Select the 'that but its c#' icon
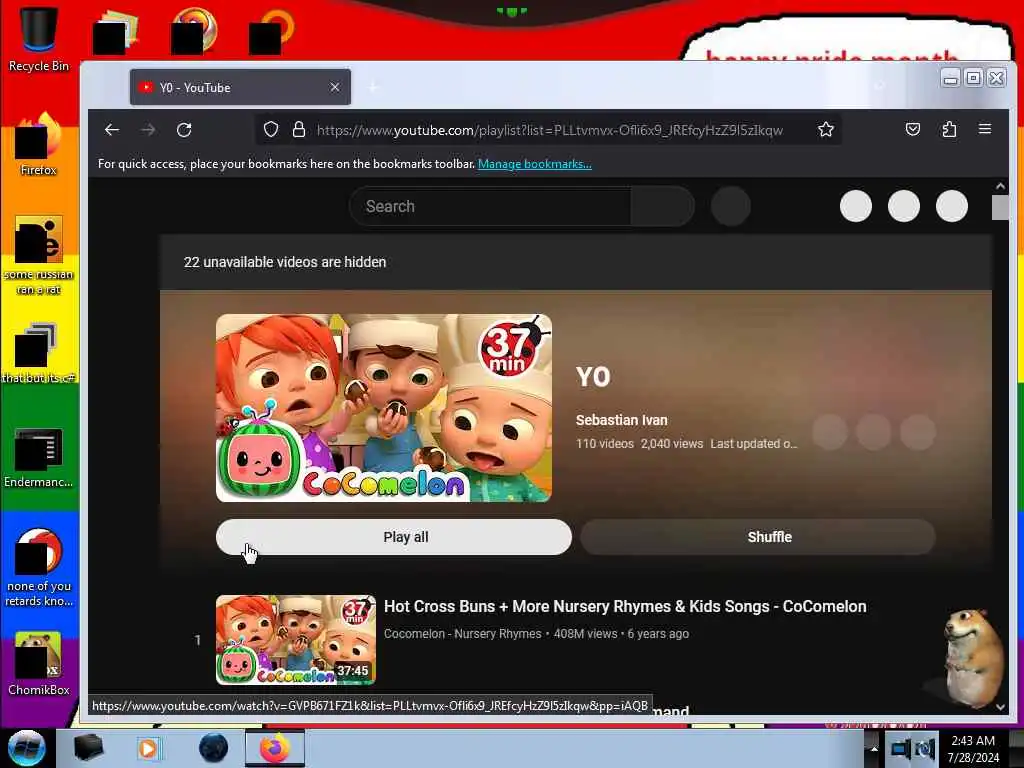1024x768 pixels. click(x=39, y=353)
